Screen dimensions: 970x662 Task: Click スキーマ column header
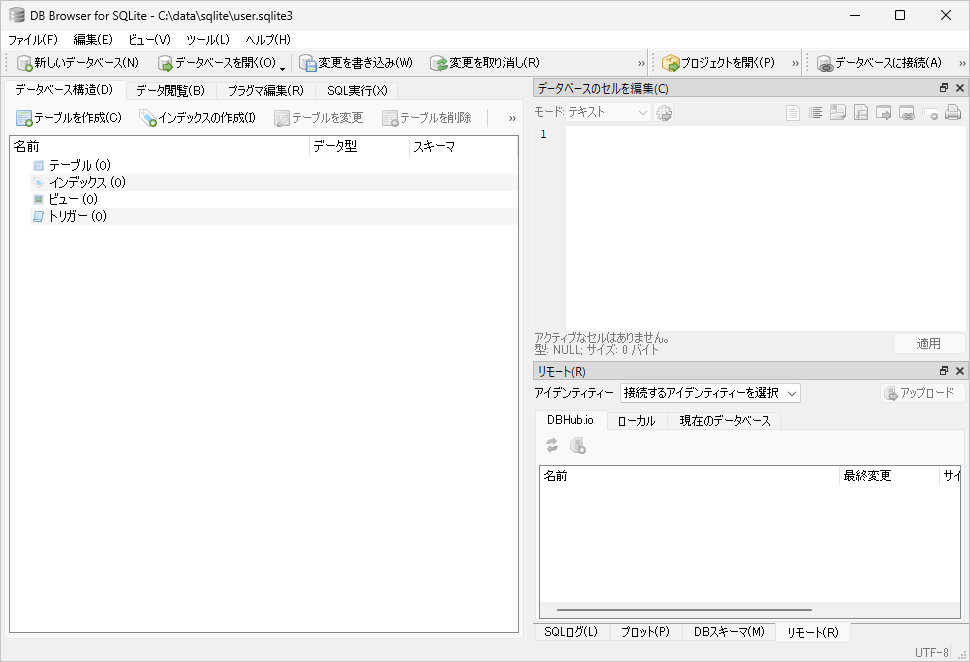tap(463, 147)
